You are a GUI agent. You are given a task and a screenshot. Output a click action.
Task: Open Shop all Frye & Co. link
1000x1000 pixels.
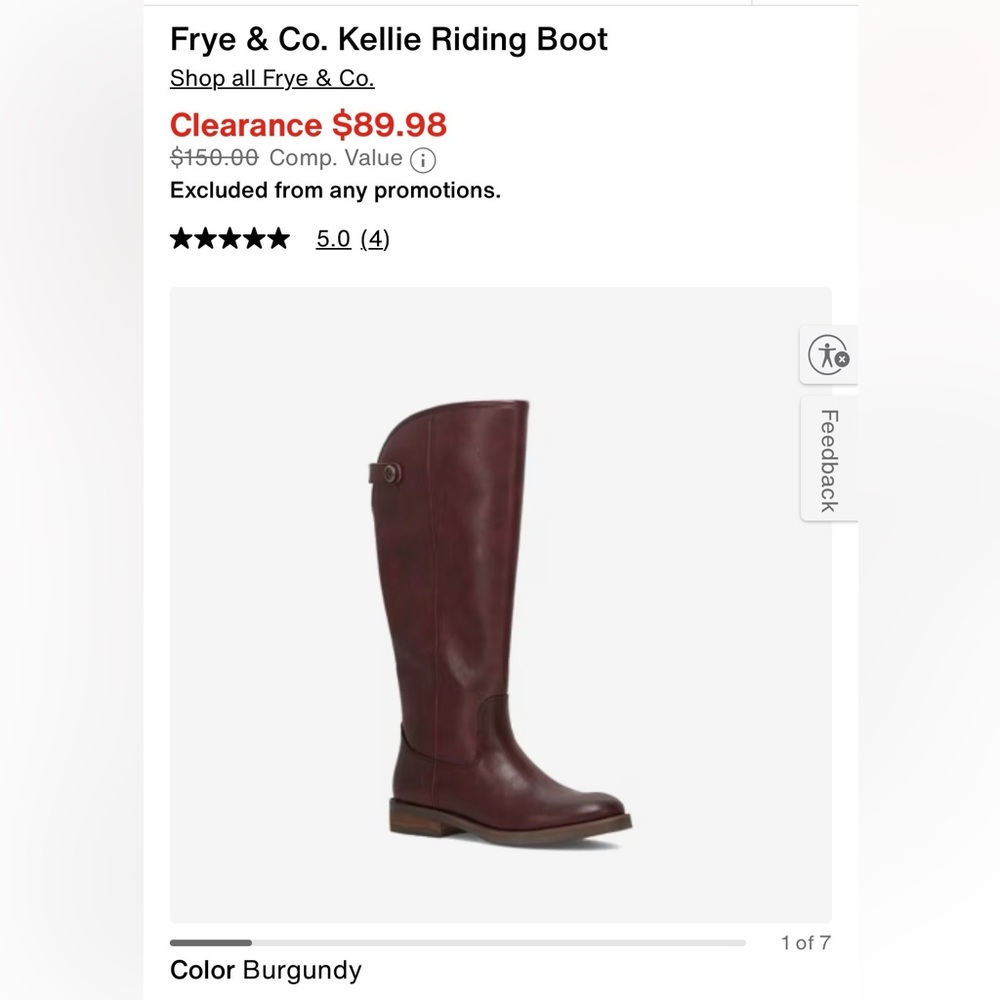click(x=272, y=78)
